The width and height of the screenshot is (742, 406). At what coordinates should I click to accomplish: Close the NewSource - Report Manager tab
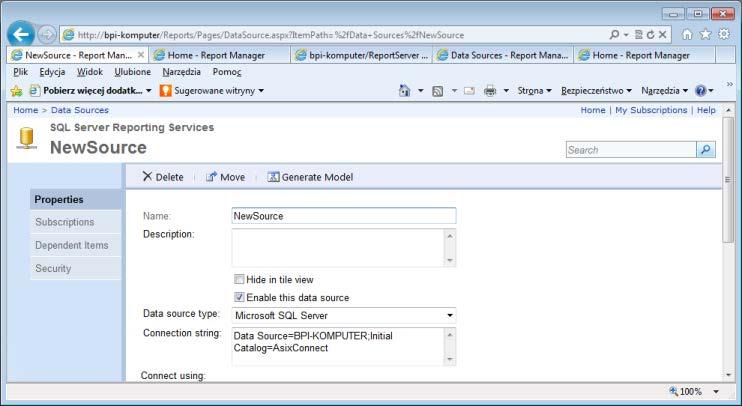point(141,55)
